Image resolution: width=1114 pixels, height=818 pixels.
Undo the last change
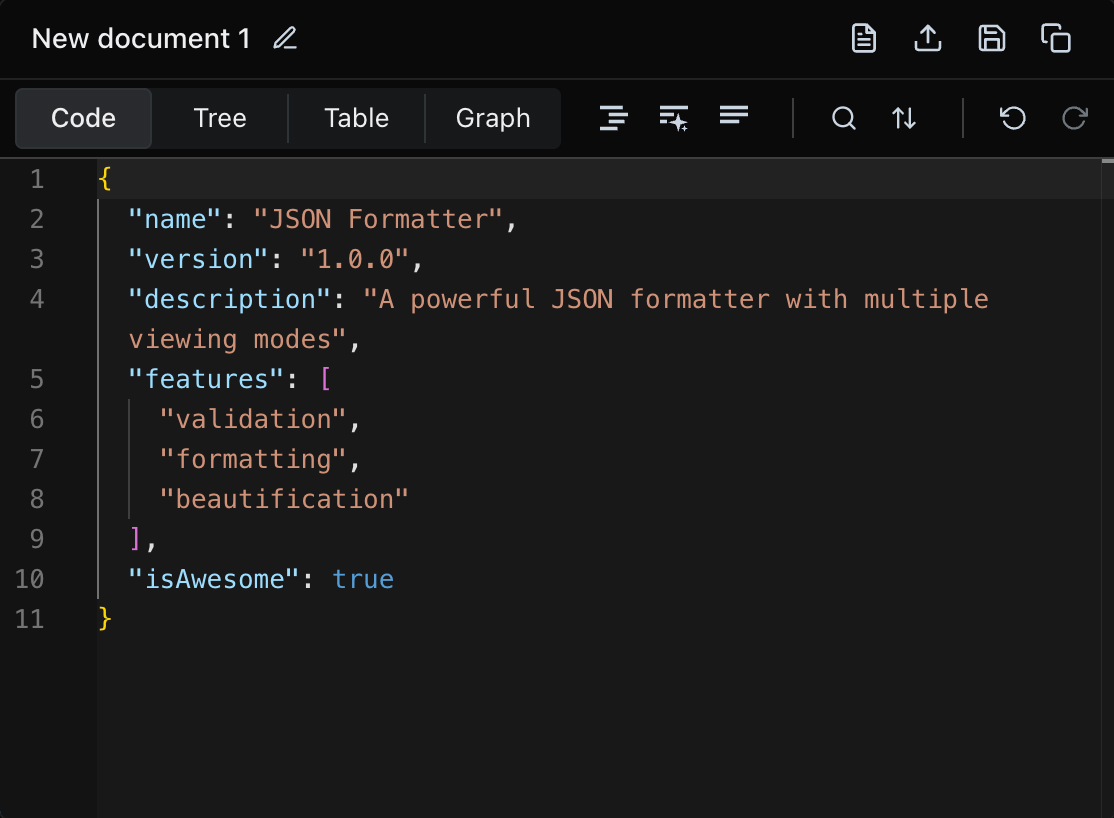pos(1012,118)
